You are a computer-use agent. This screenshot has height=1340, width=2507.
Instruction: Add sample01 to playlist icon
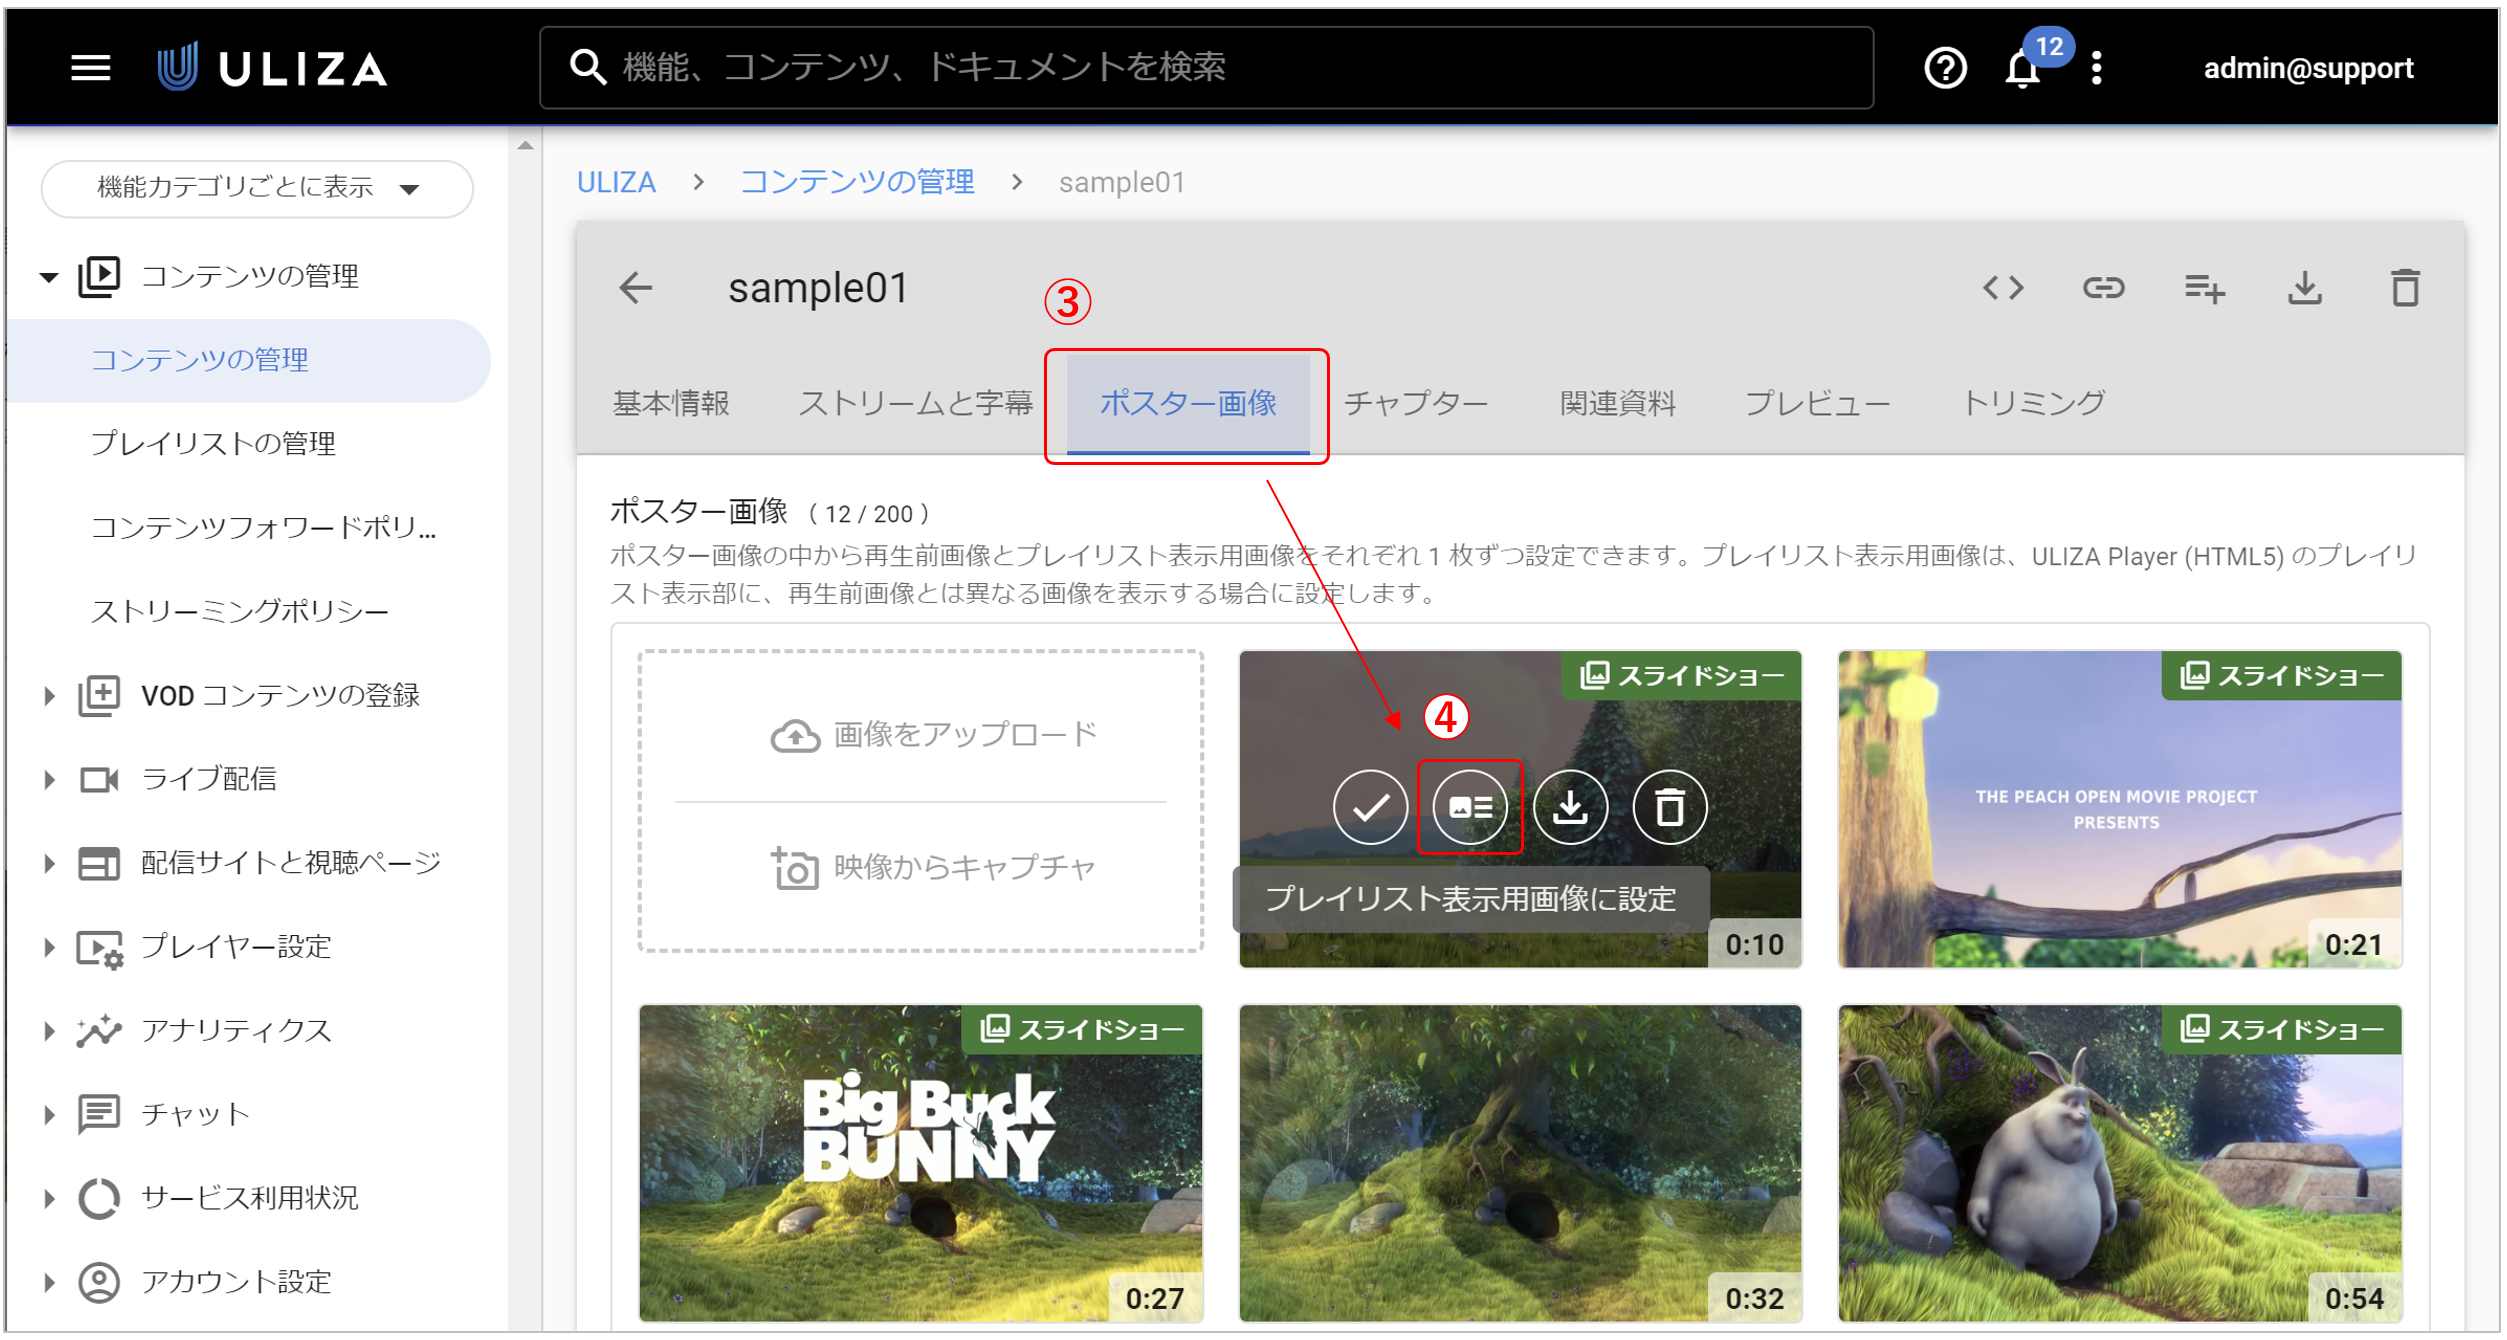click(2204, 288)
